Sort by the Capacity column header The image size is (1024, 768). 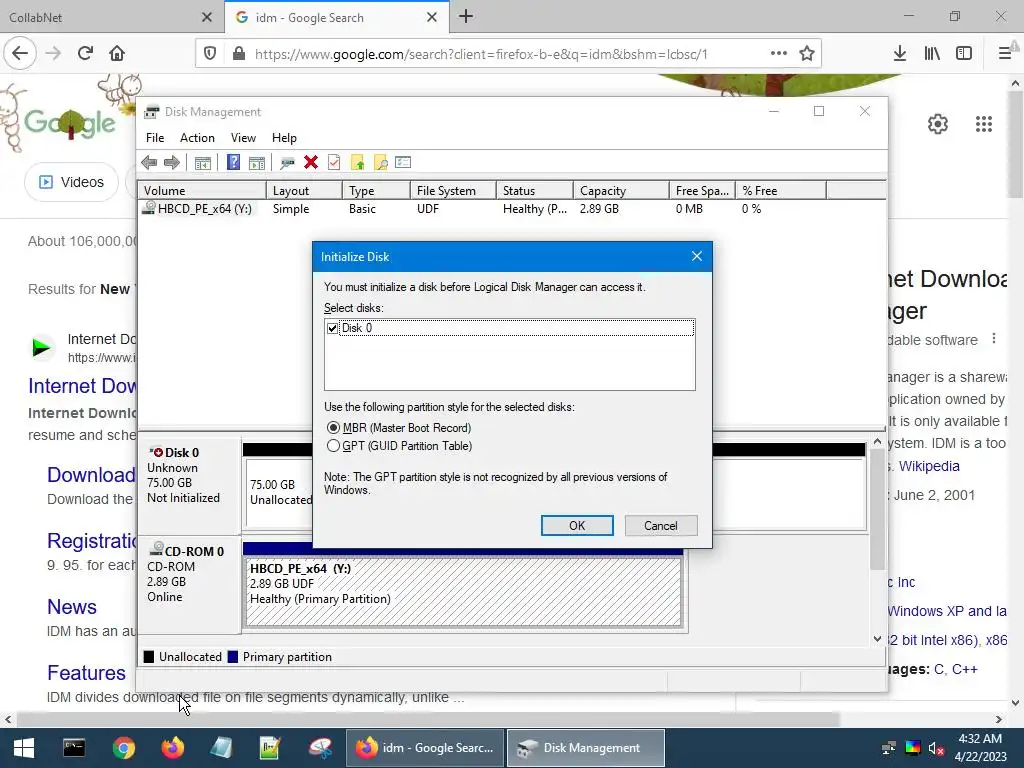(x=621, y=191)
